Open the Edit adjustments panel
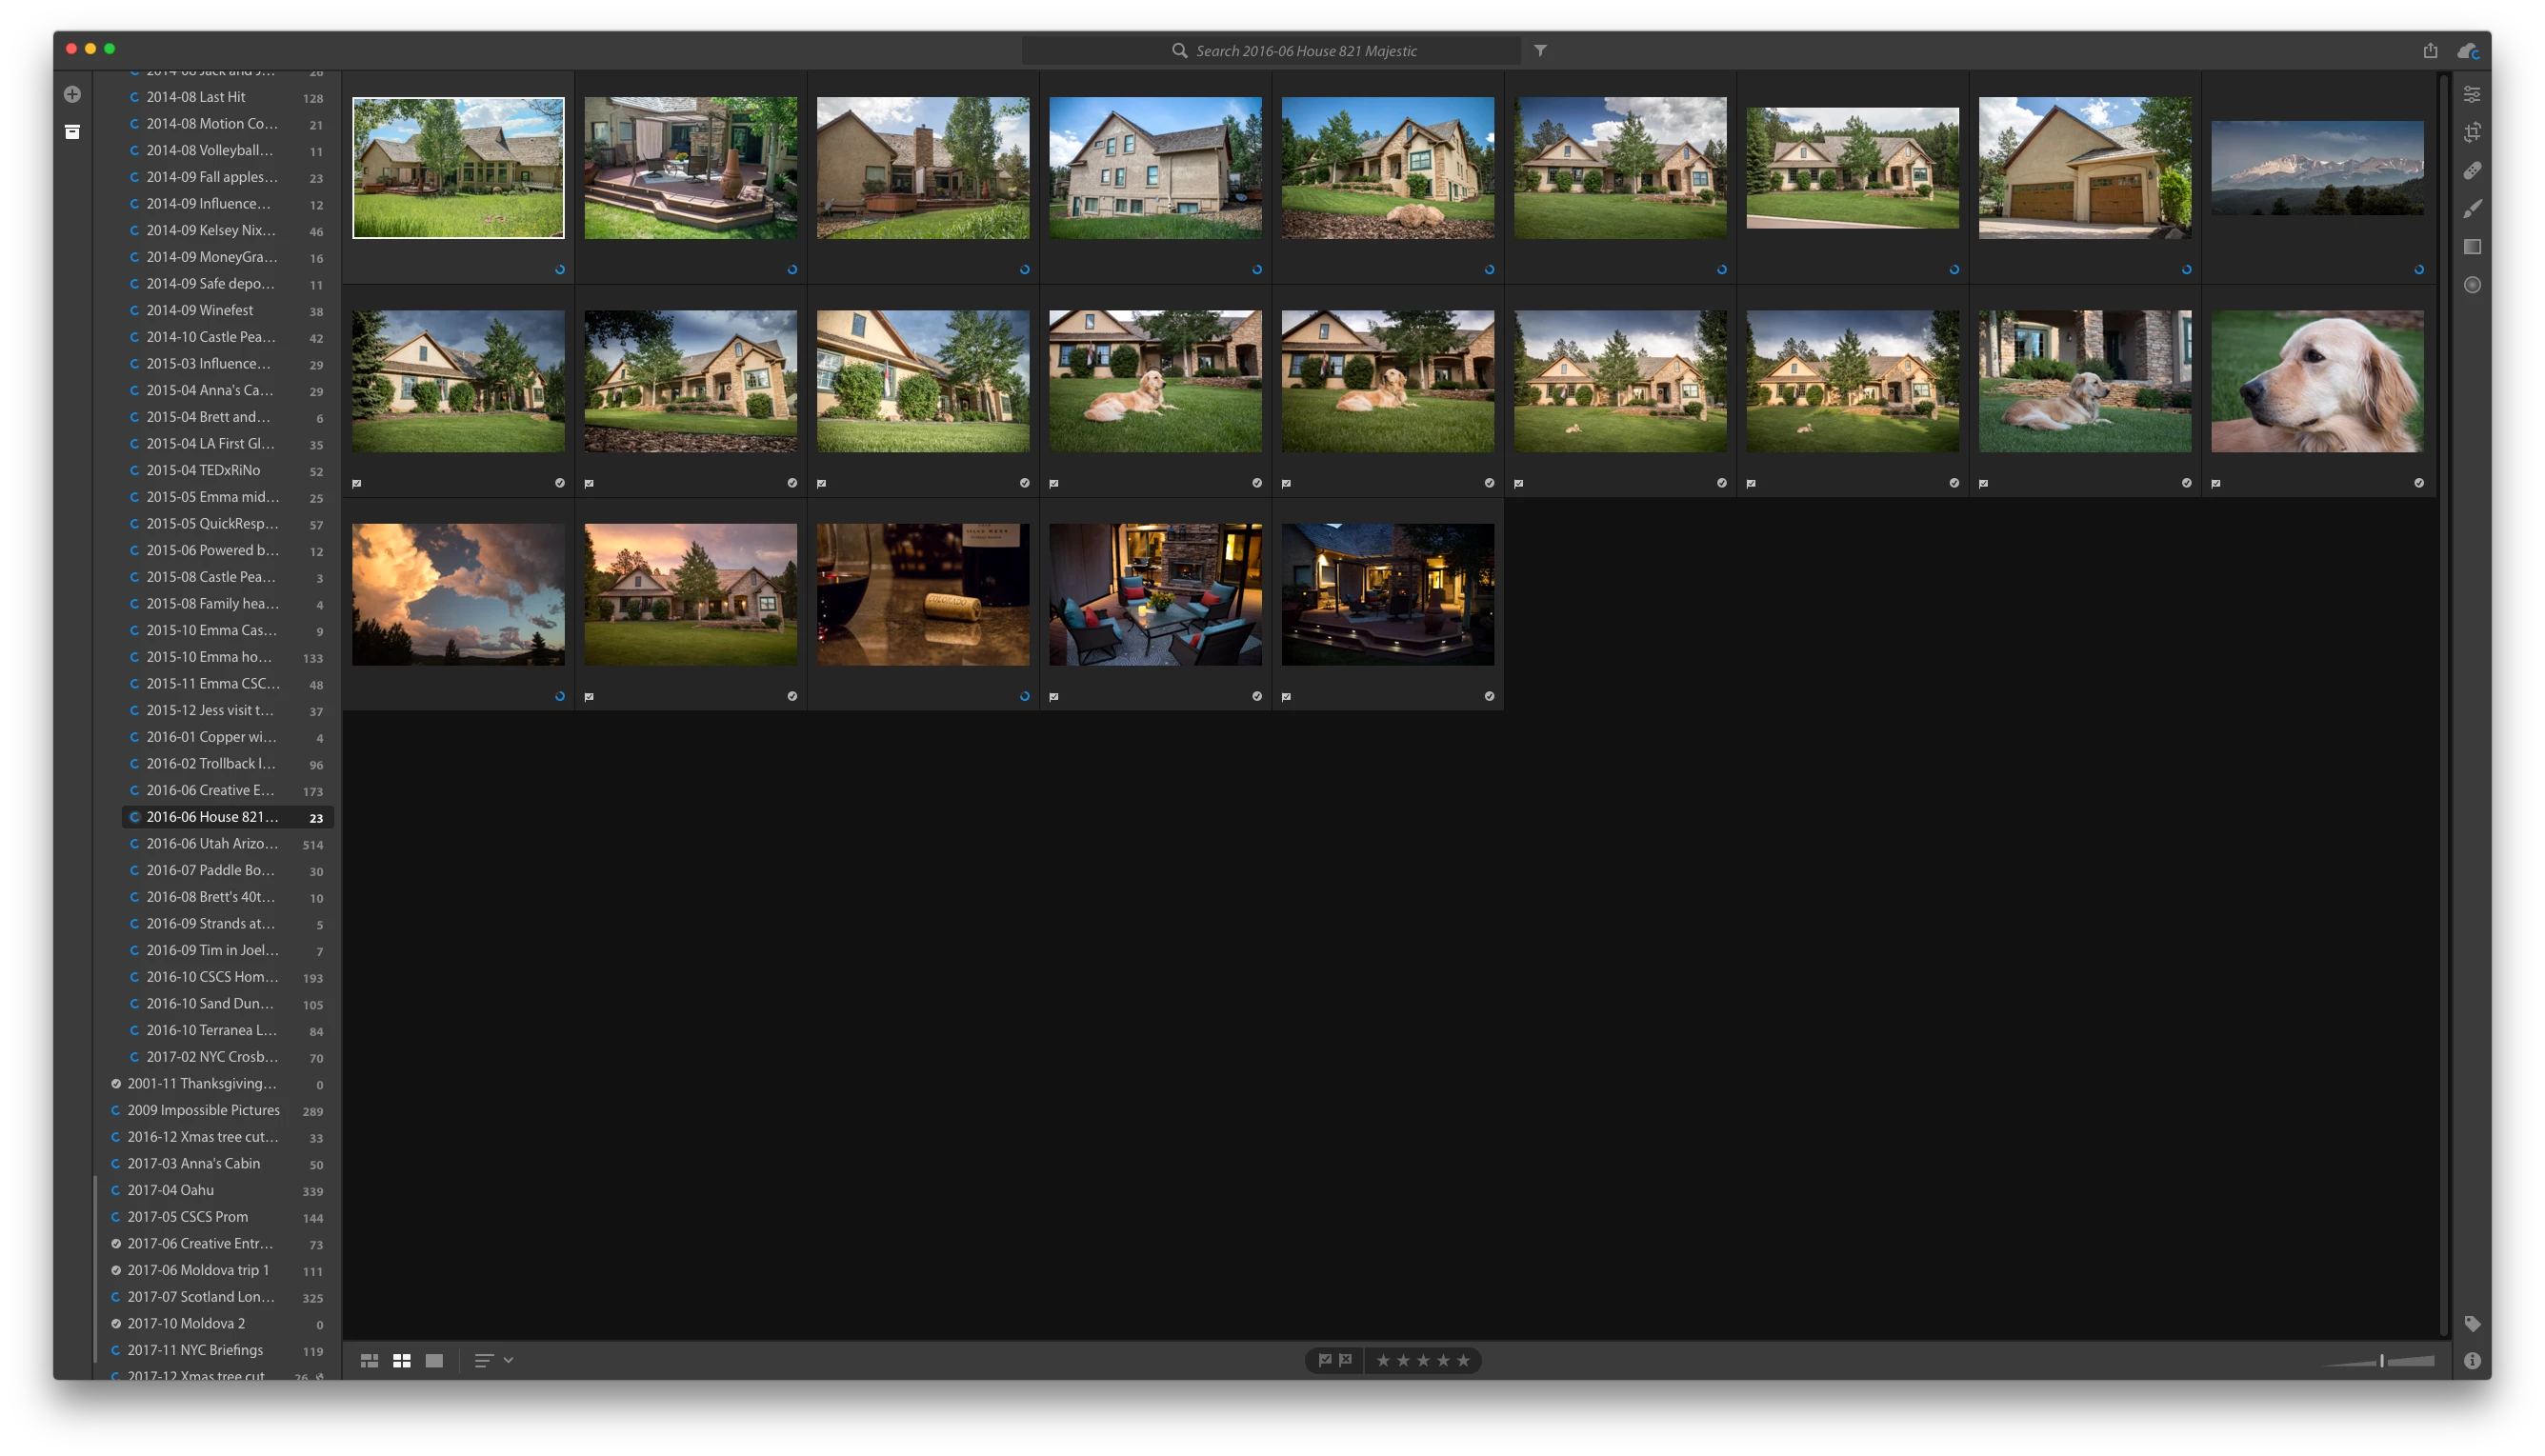The image size is (2545, 1456). tap(2472, 94)
